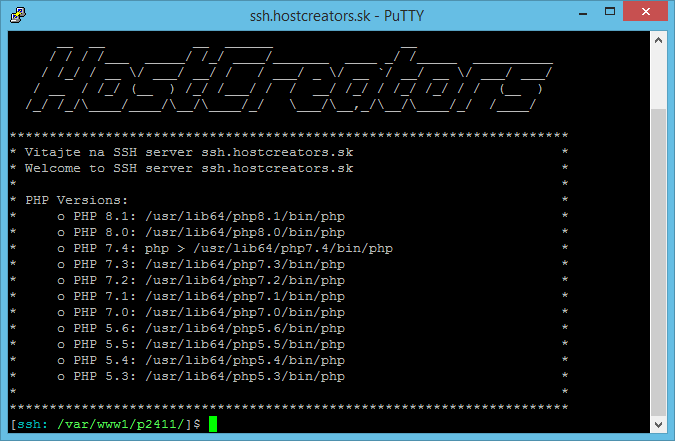This screenshot has width=675, height=441.
Task: Click the PHP 7.3 path line
Action: 201,264
